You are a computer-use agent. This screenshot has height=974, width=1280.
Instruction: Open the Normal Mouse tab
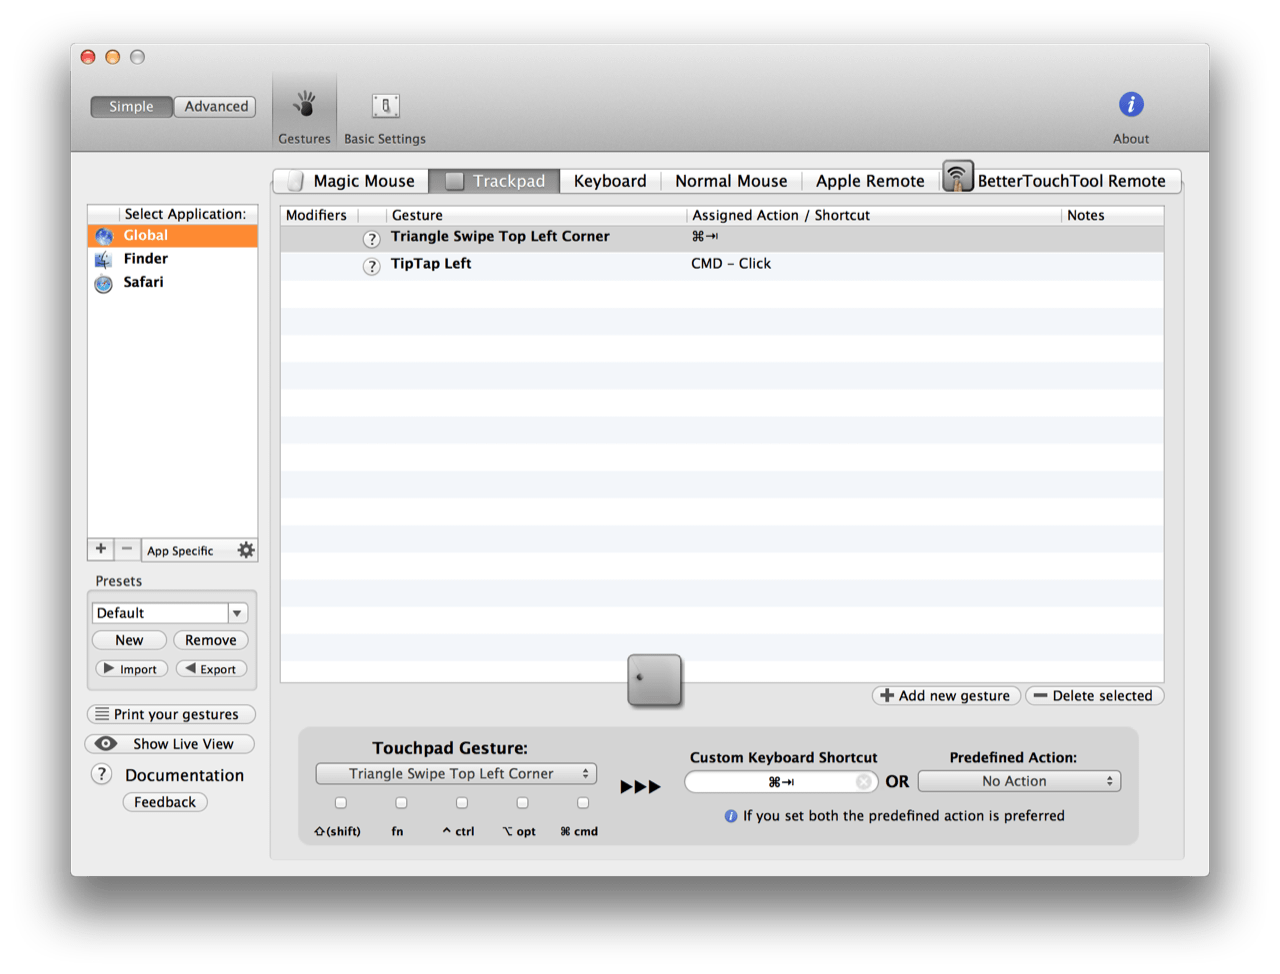click(x=731, y=181)
